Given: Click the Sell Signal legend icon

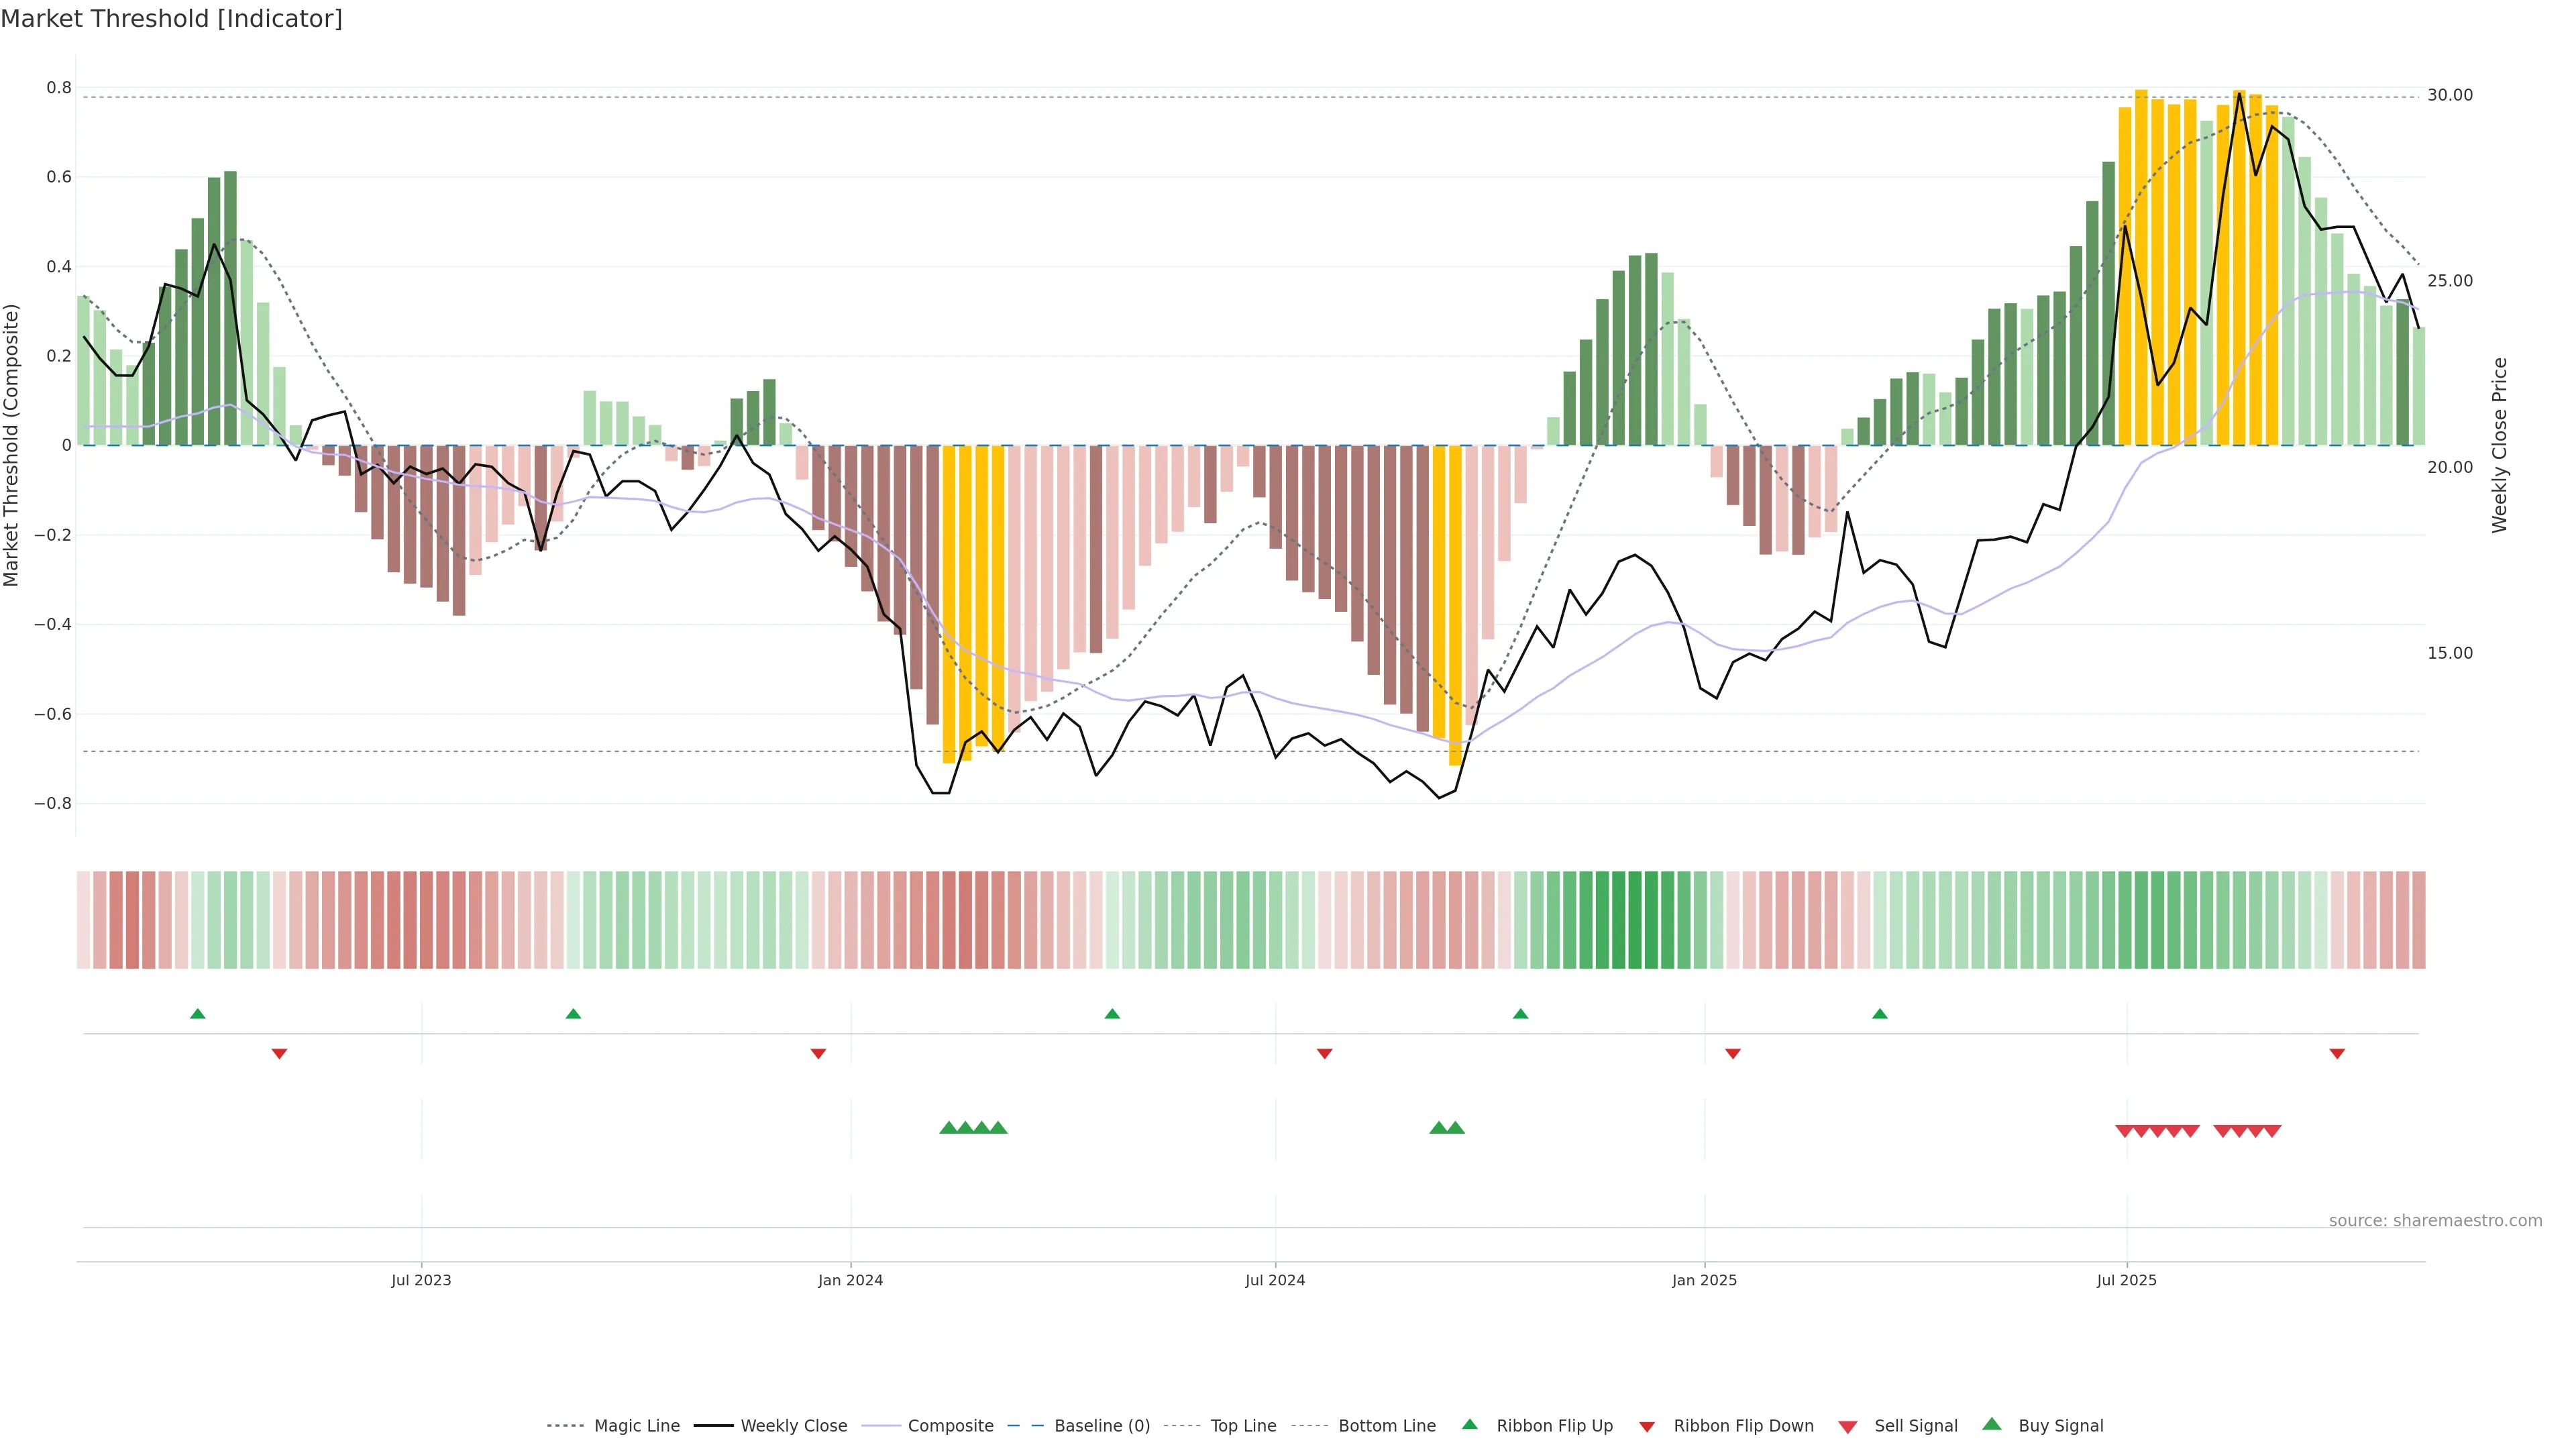Looking at the screenshot, I should click(x=1848, y=1427).
